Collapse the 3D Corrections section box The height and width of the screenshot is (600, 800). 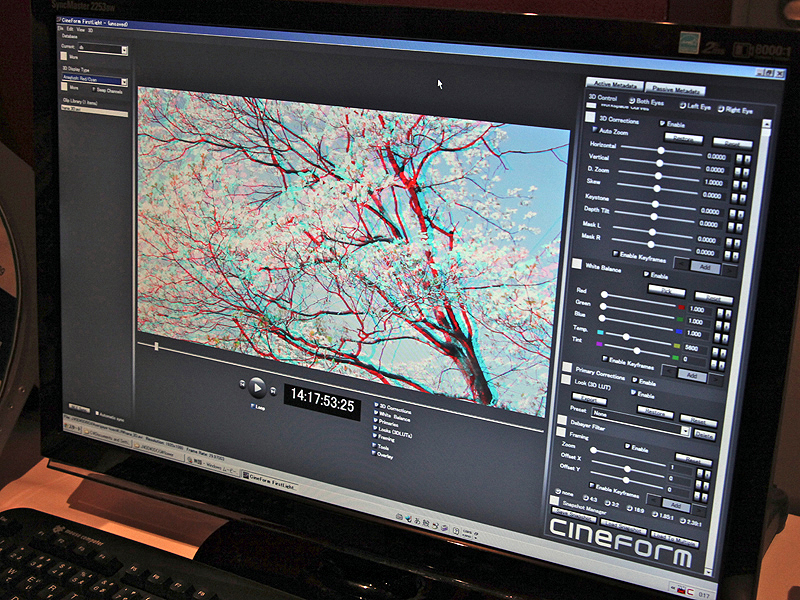(x=590, y=117)
